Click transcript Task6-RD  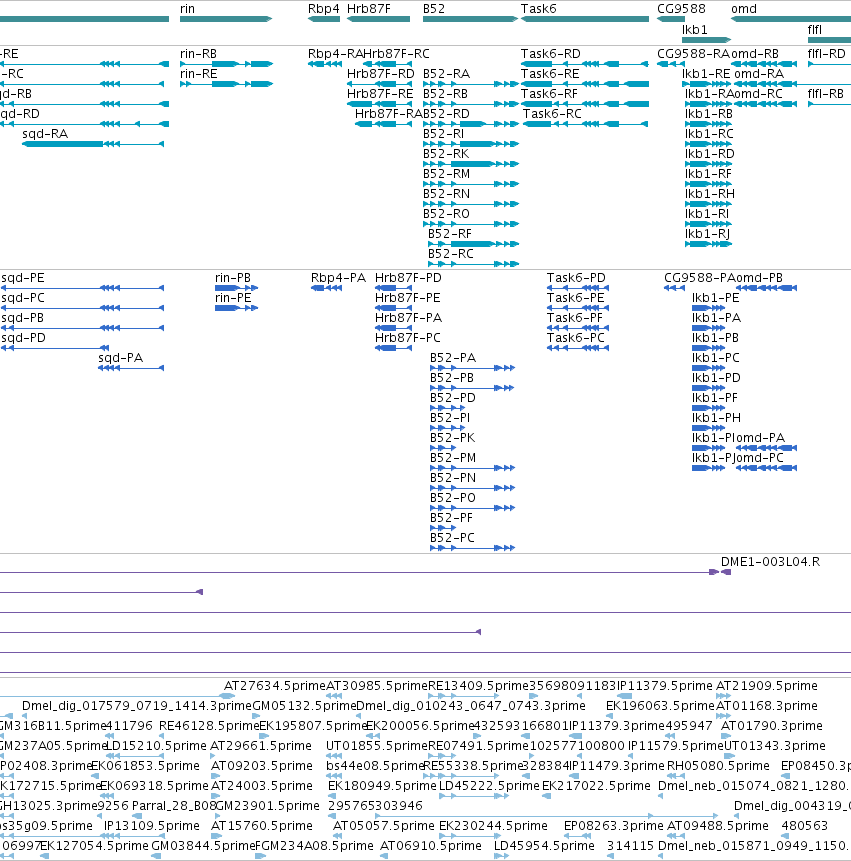[585, 64]
